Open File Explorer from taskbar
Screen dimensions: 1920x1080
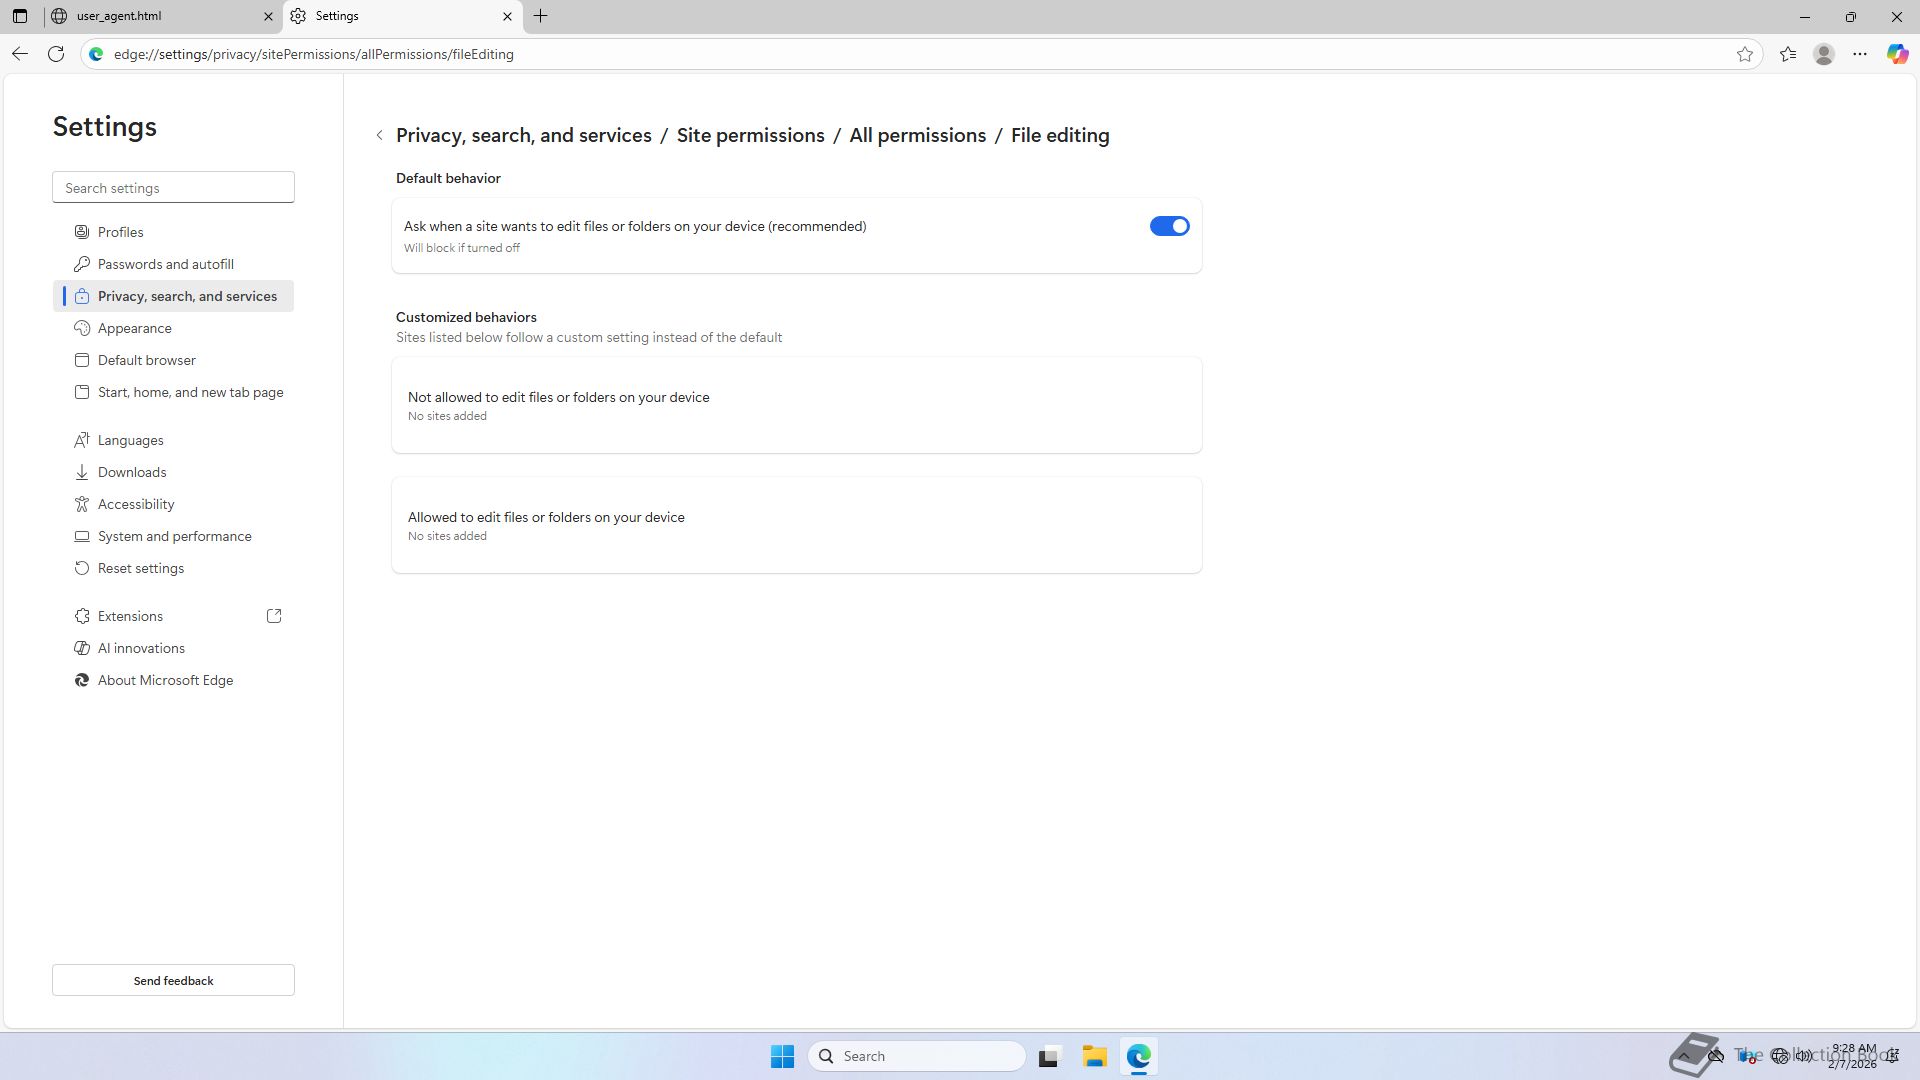click(1094, 1056)
